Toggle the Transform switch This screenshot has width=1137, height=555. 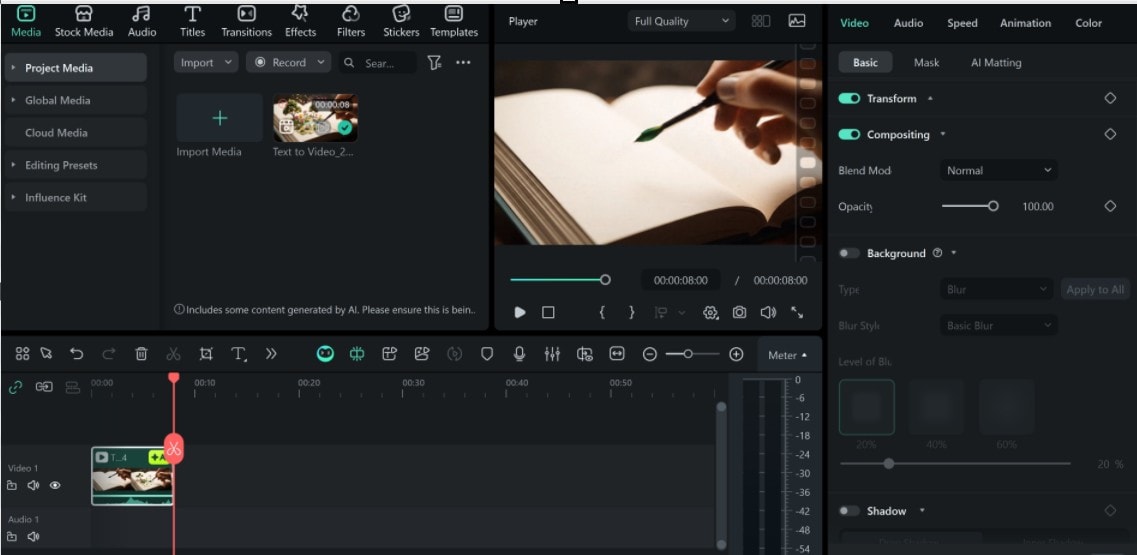point(849,98)
